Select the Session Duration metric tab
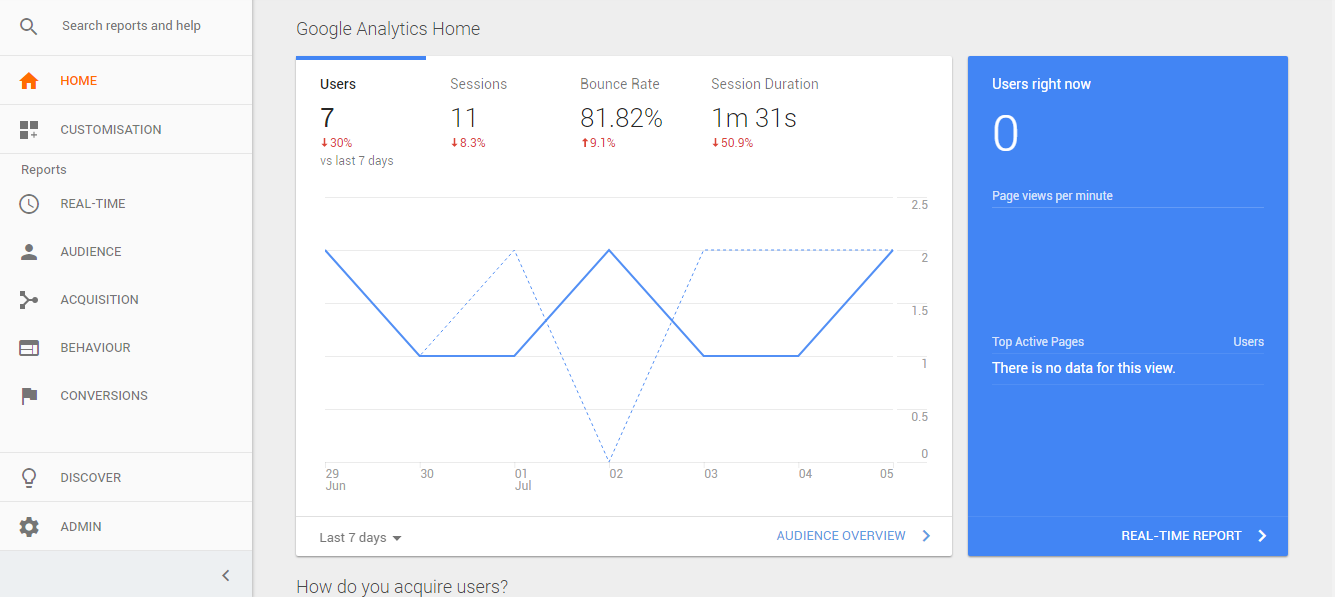The height and width of the screenshot is (597, 1335). (765, 85)
